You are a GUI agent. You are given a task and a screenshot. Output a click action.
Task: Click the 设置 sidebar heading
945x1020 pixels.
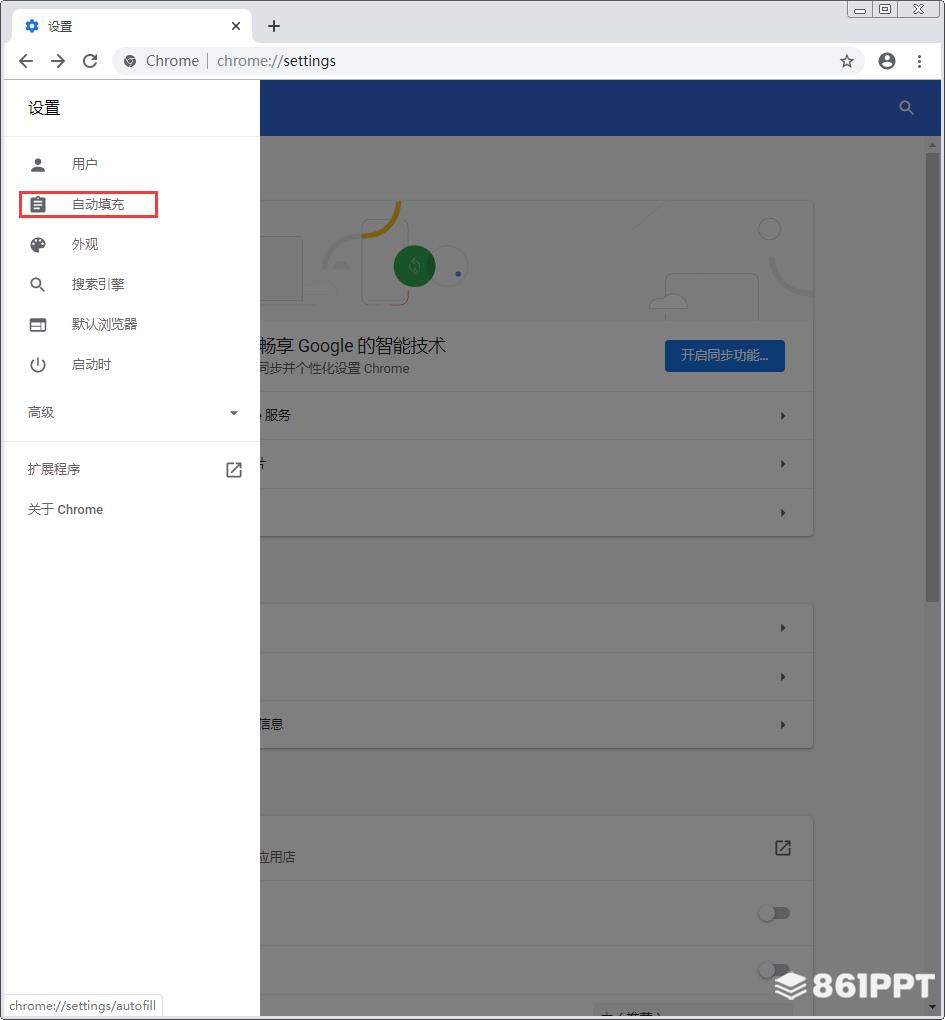tap(44, 108)
